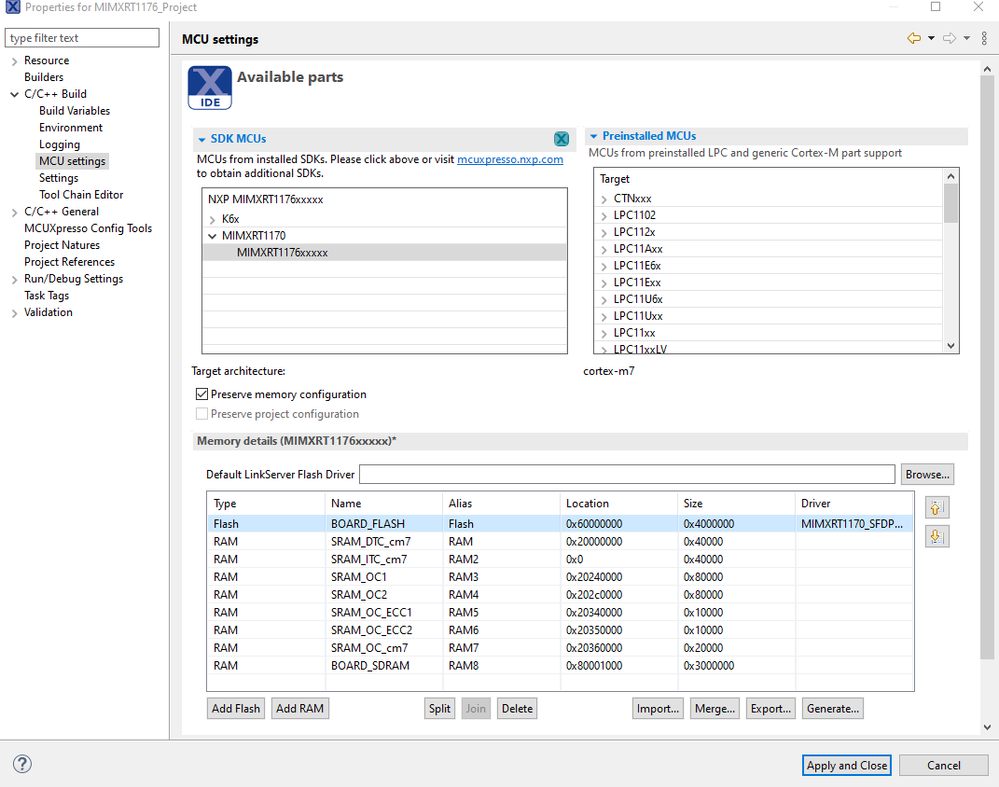Click Add Flash button
Image resolution: width=999 pixels, height=787 pixels.
(x=236, y=709)
